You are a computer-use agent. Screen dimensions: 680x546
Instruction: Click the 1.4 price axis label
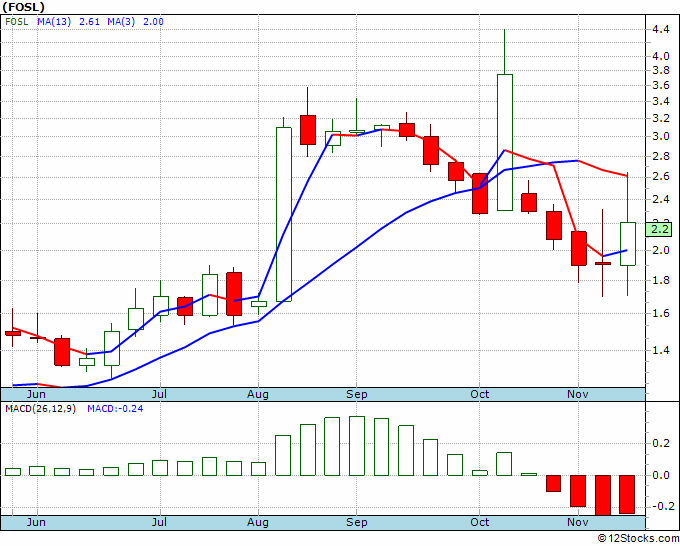[660, 350]
